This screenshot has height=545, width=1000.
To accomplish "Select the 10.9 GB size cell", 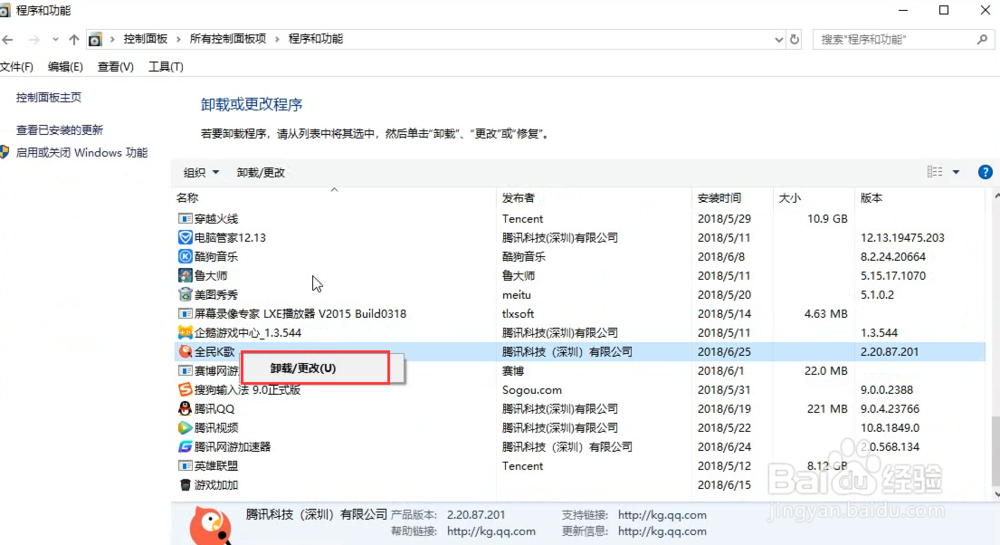I will coord(827,219).
